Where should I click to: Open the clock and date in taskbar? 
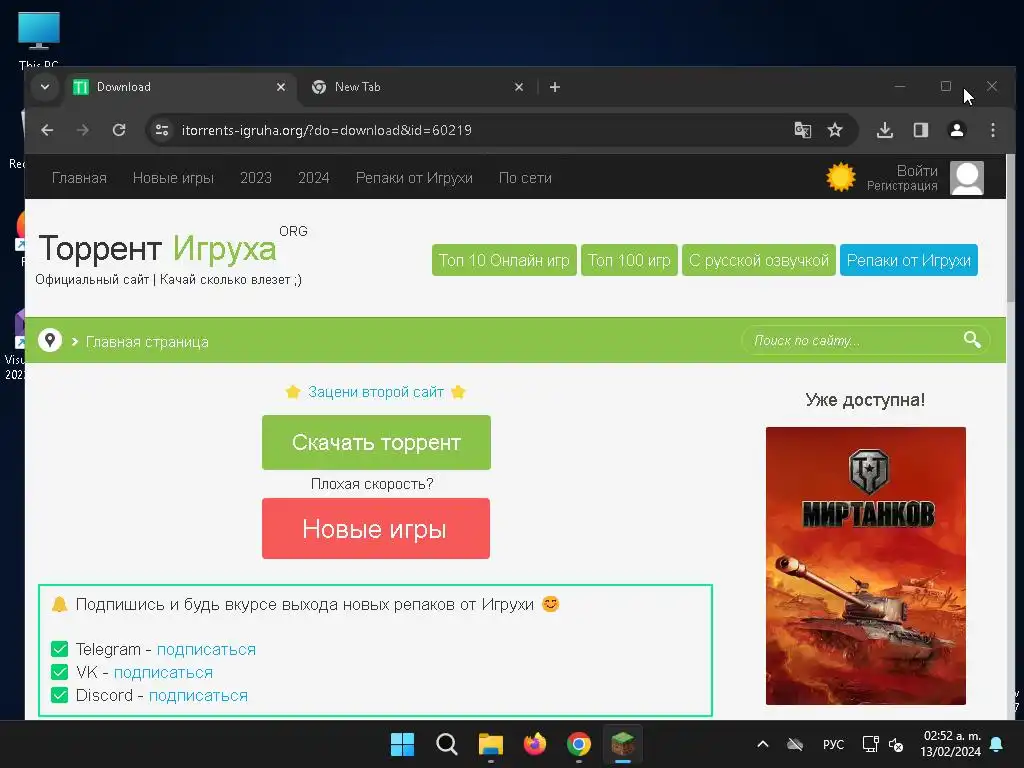click(x=950, y=744)
